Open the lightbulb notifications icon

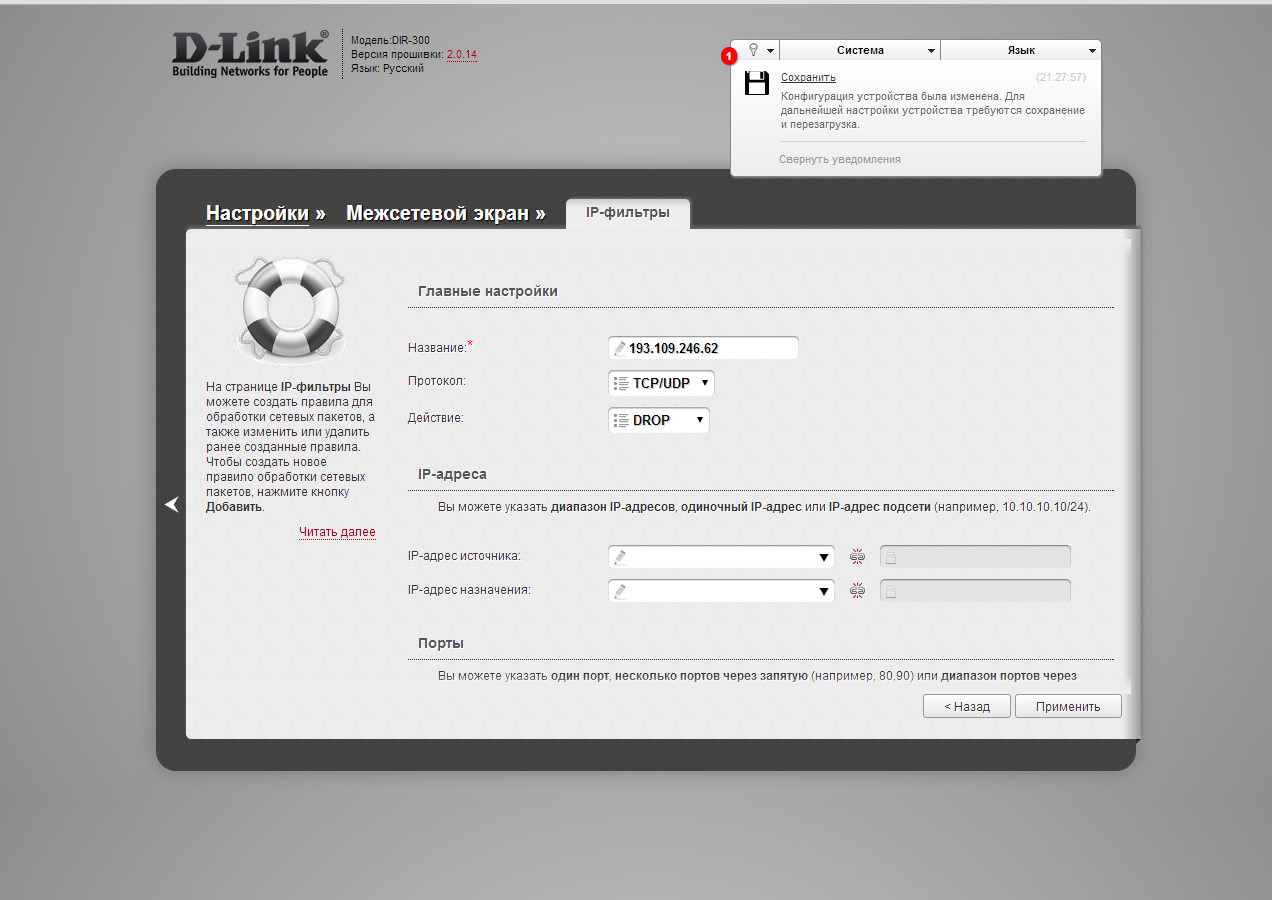(x=754, y=50)
